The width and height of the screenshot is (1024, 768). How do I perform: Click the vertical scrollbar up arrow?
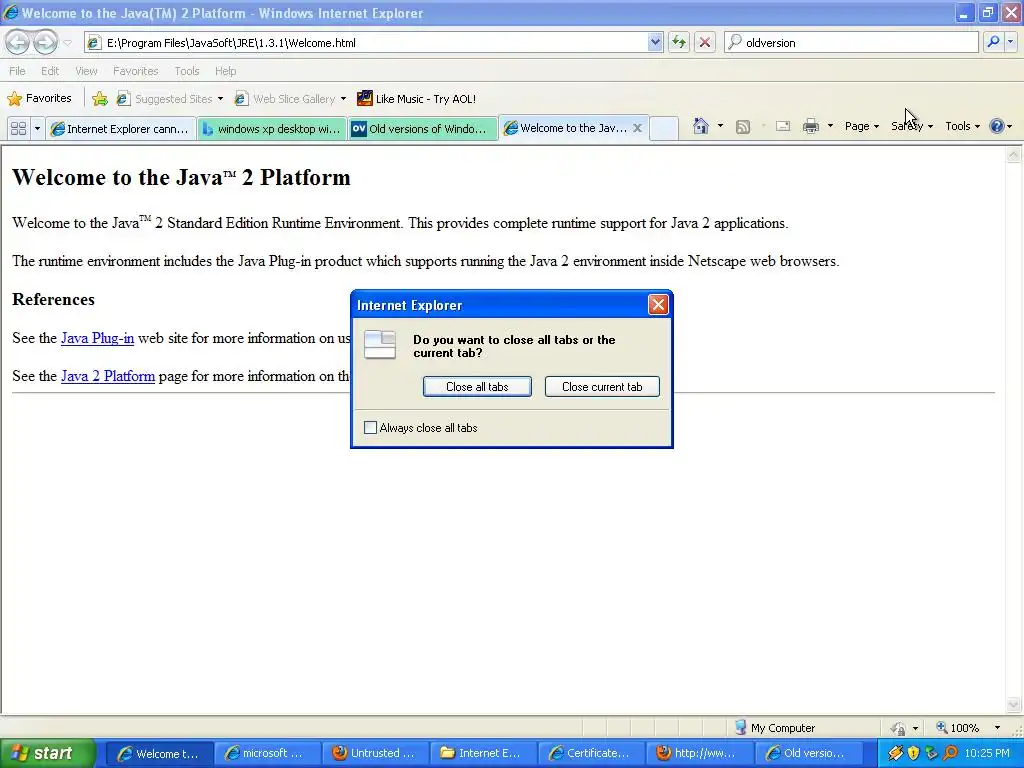[x=1014, y=155]
